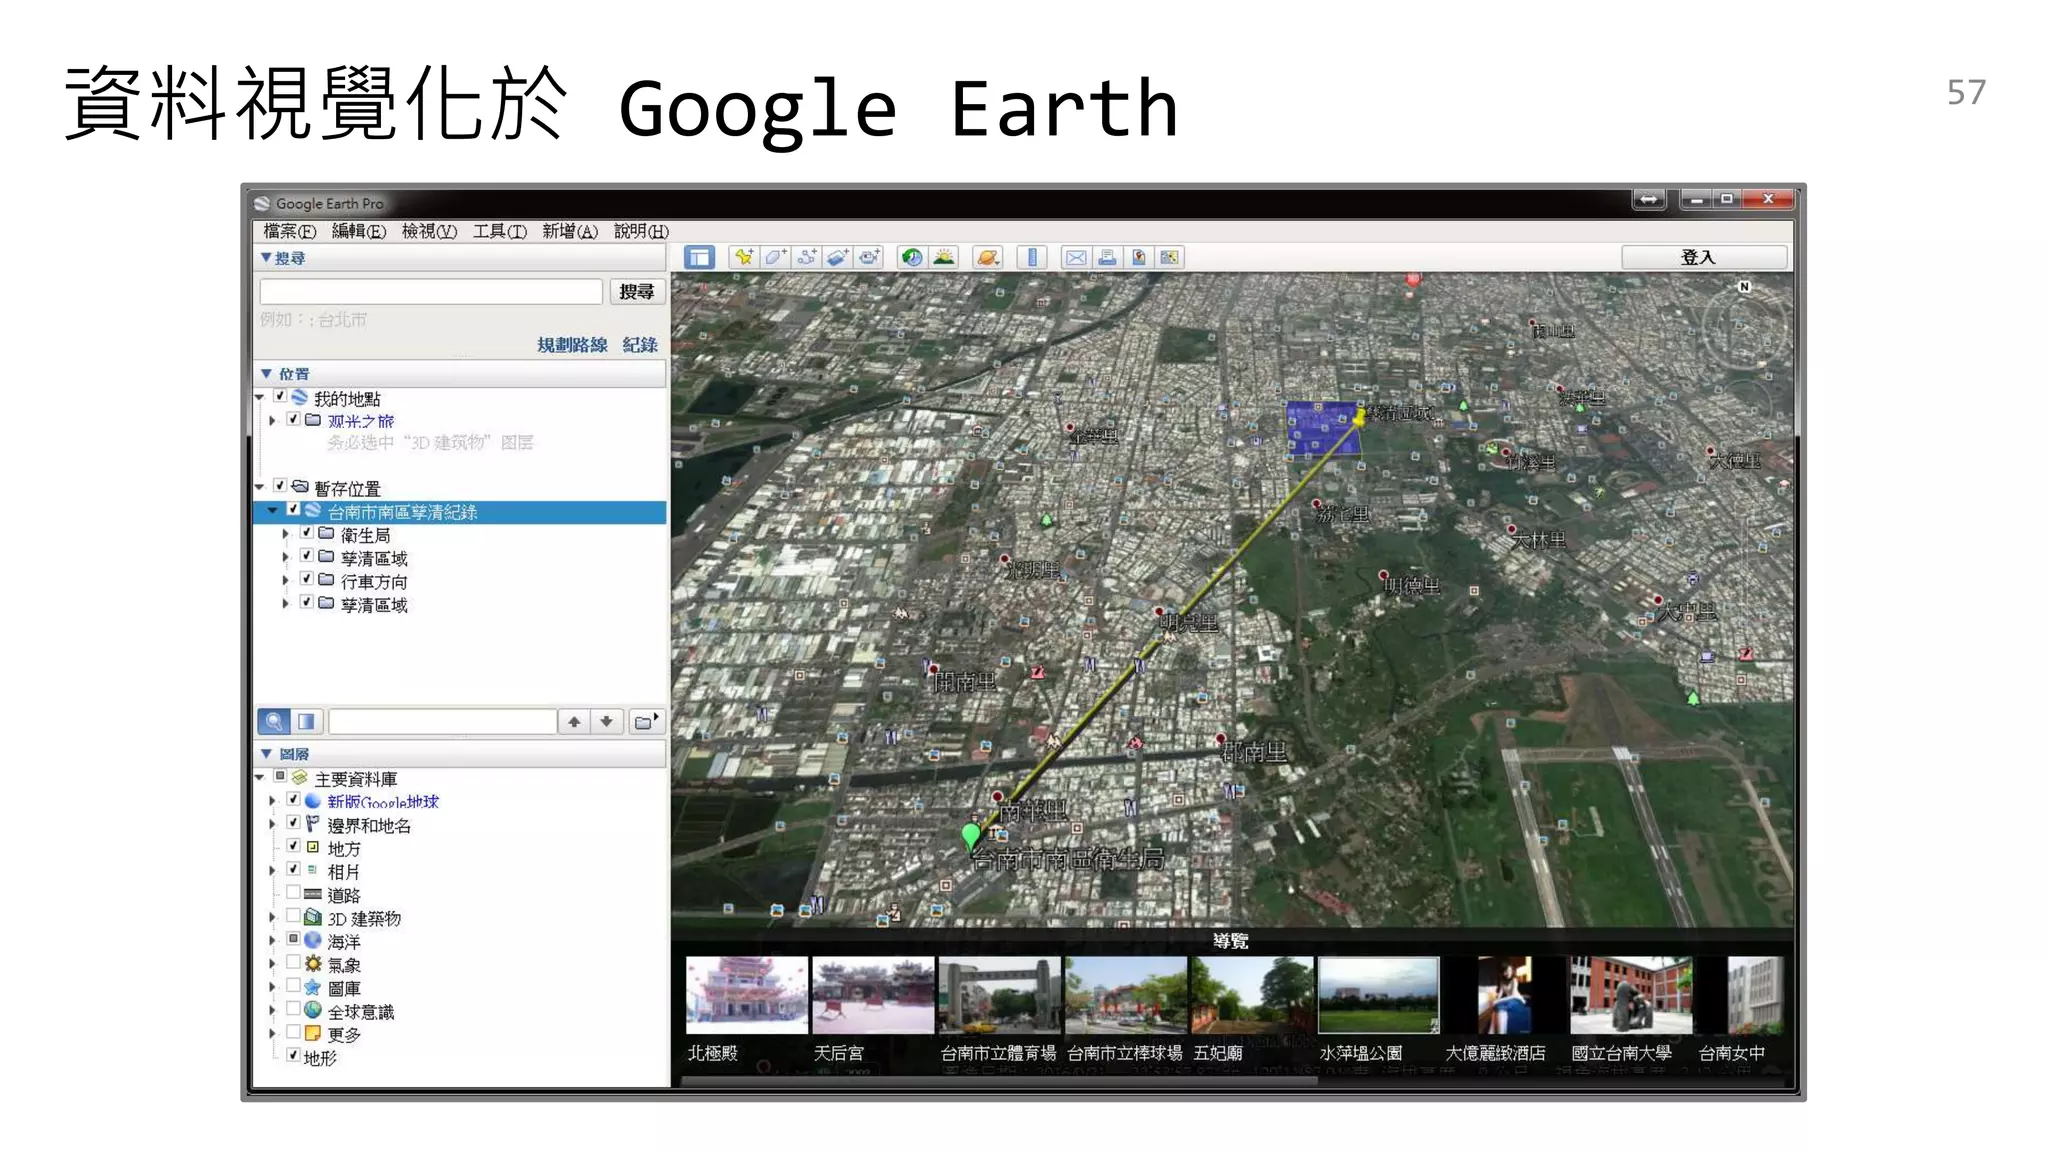Click the places filter text field
Screen dimensions: 2048x1152
[x=443, y=721]
